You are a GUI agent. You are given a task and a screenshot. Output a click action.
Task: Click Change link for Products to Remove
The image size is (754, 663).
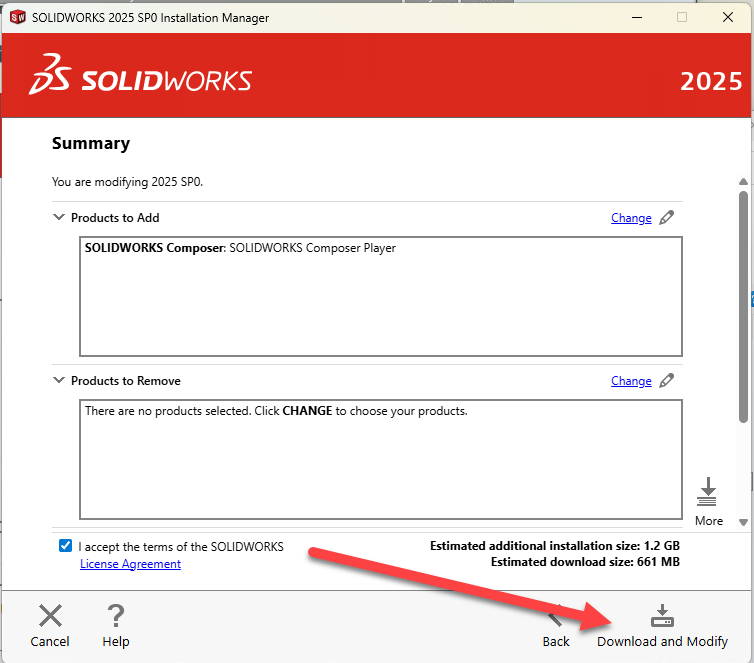(x=631, y=381)
